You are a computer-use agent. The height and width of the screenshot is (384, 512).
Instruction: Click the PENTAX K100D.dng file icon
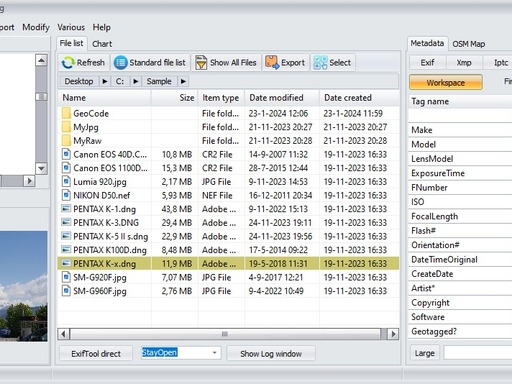click(x=66, y=250)
